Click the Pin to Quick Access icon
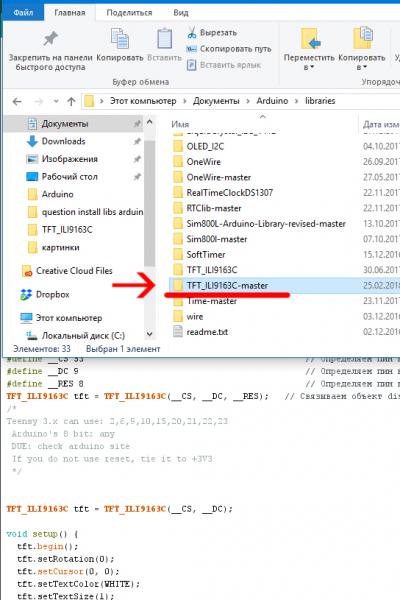Screen dimensions: 400x600 (x=50, y=39)
